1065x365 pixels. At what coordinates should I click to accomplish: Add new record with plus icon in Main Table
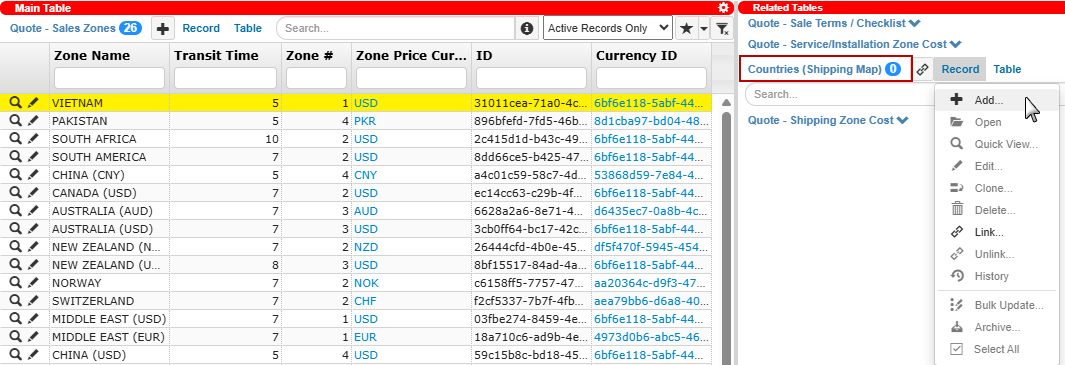click(x=163, y=29)
